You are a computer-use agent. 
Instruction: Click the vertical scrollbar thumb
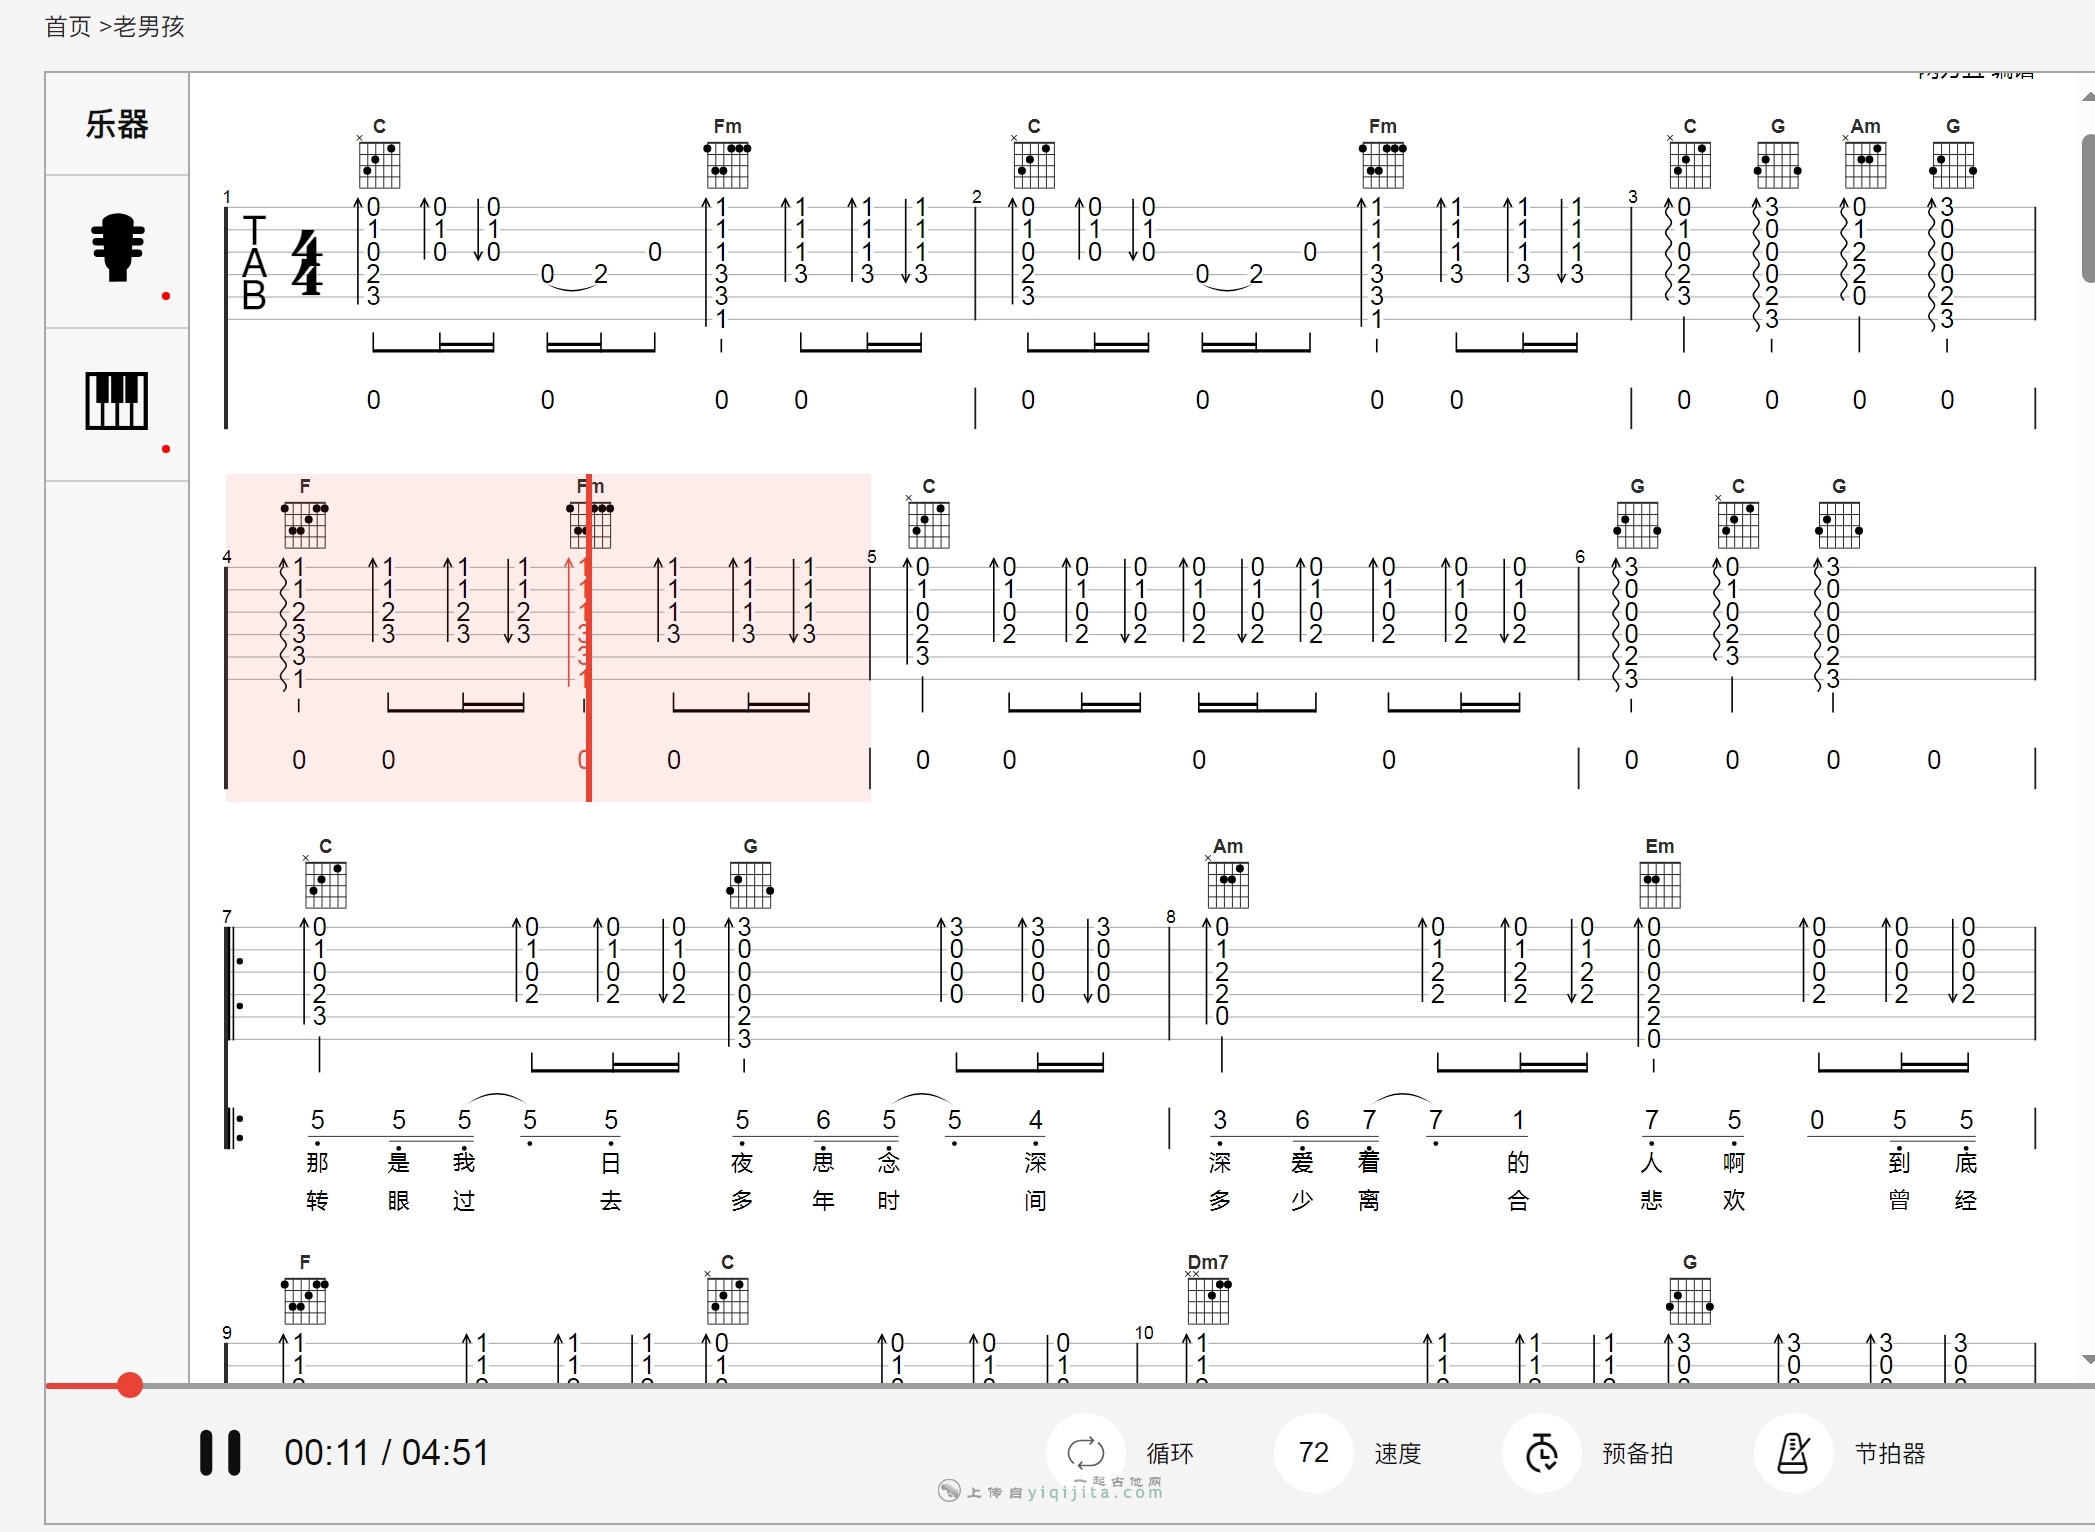(2088, 208)
